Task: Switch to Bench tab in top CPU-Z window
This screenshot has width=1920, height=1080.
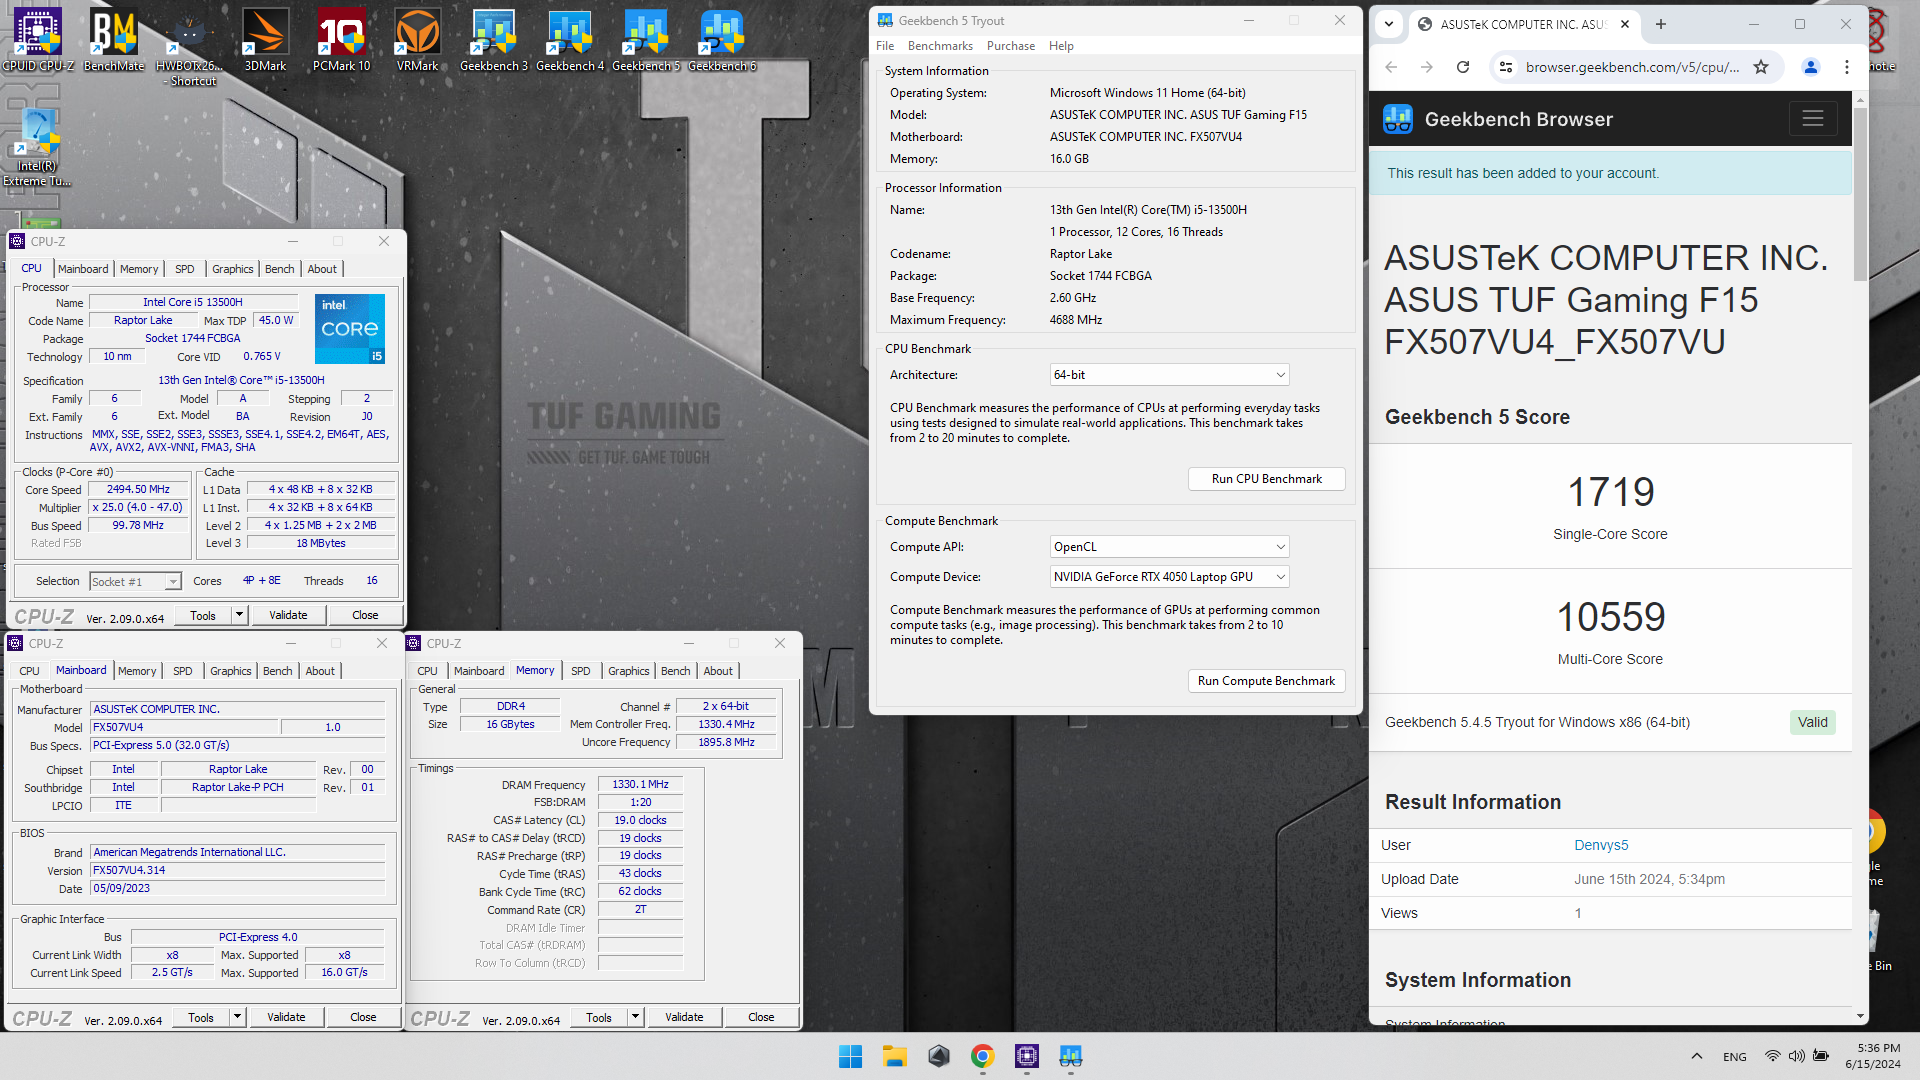Action: [279, 269]
